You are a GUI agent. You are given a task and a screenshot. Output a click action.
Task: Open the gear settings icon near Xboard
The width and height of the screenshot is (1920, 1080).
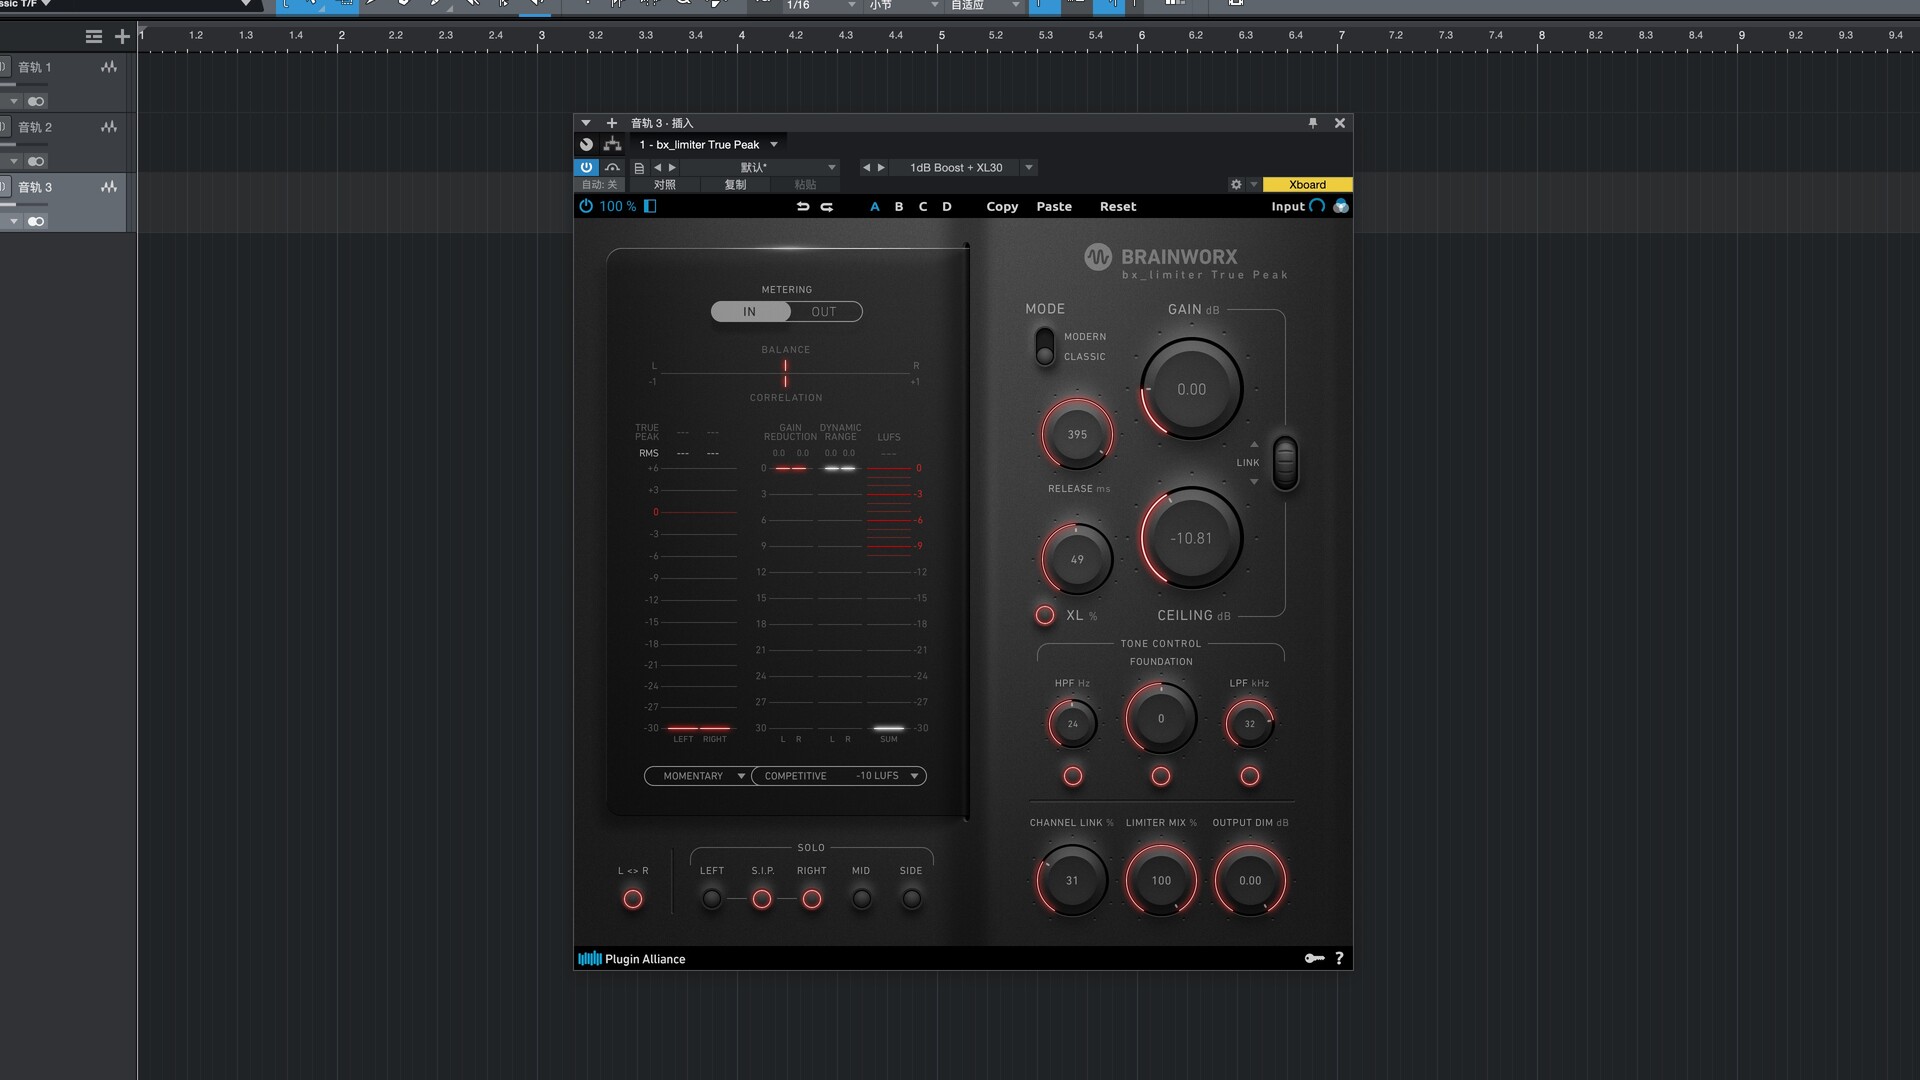coord(1236,185)
